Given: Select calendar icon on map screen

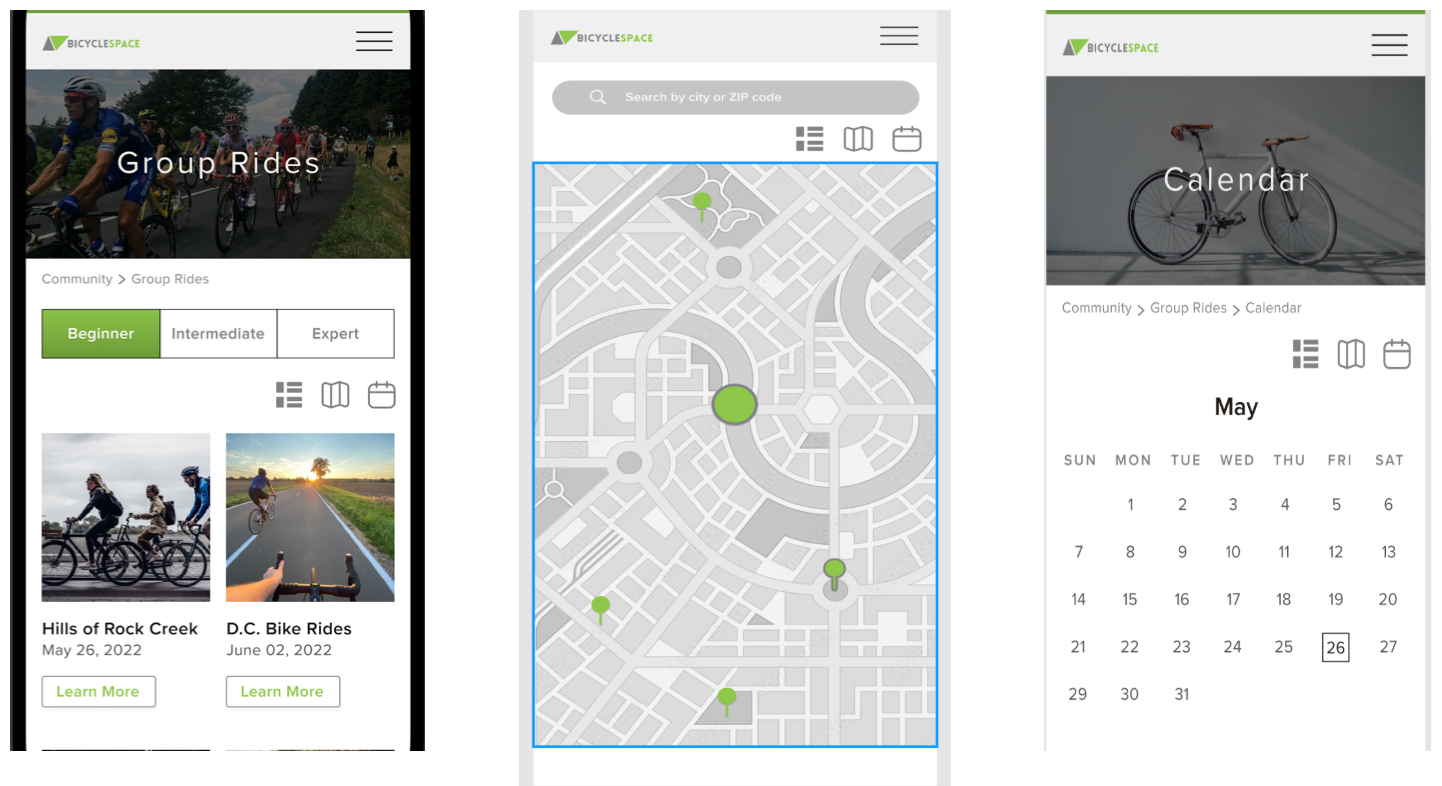Looking at the screenshot, I should click(x=907, y=139).
